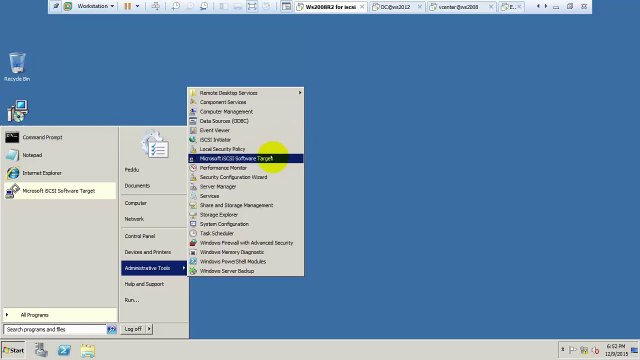Open Devices and Printers

[x=148, y=252]
